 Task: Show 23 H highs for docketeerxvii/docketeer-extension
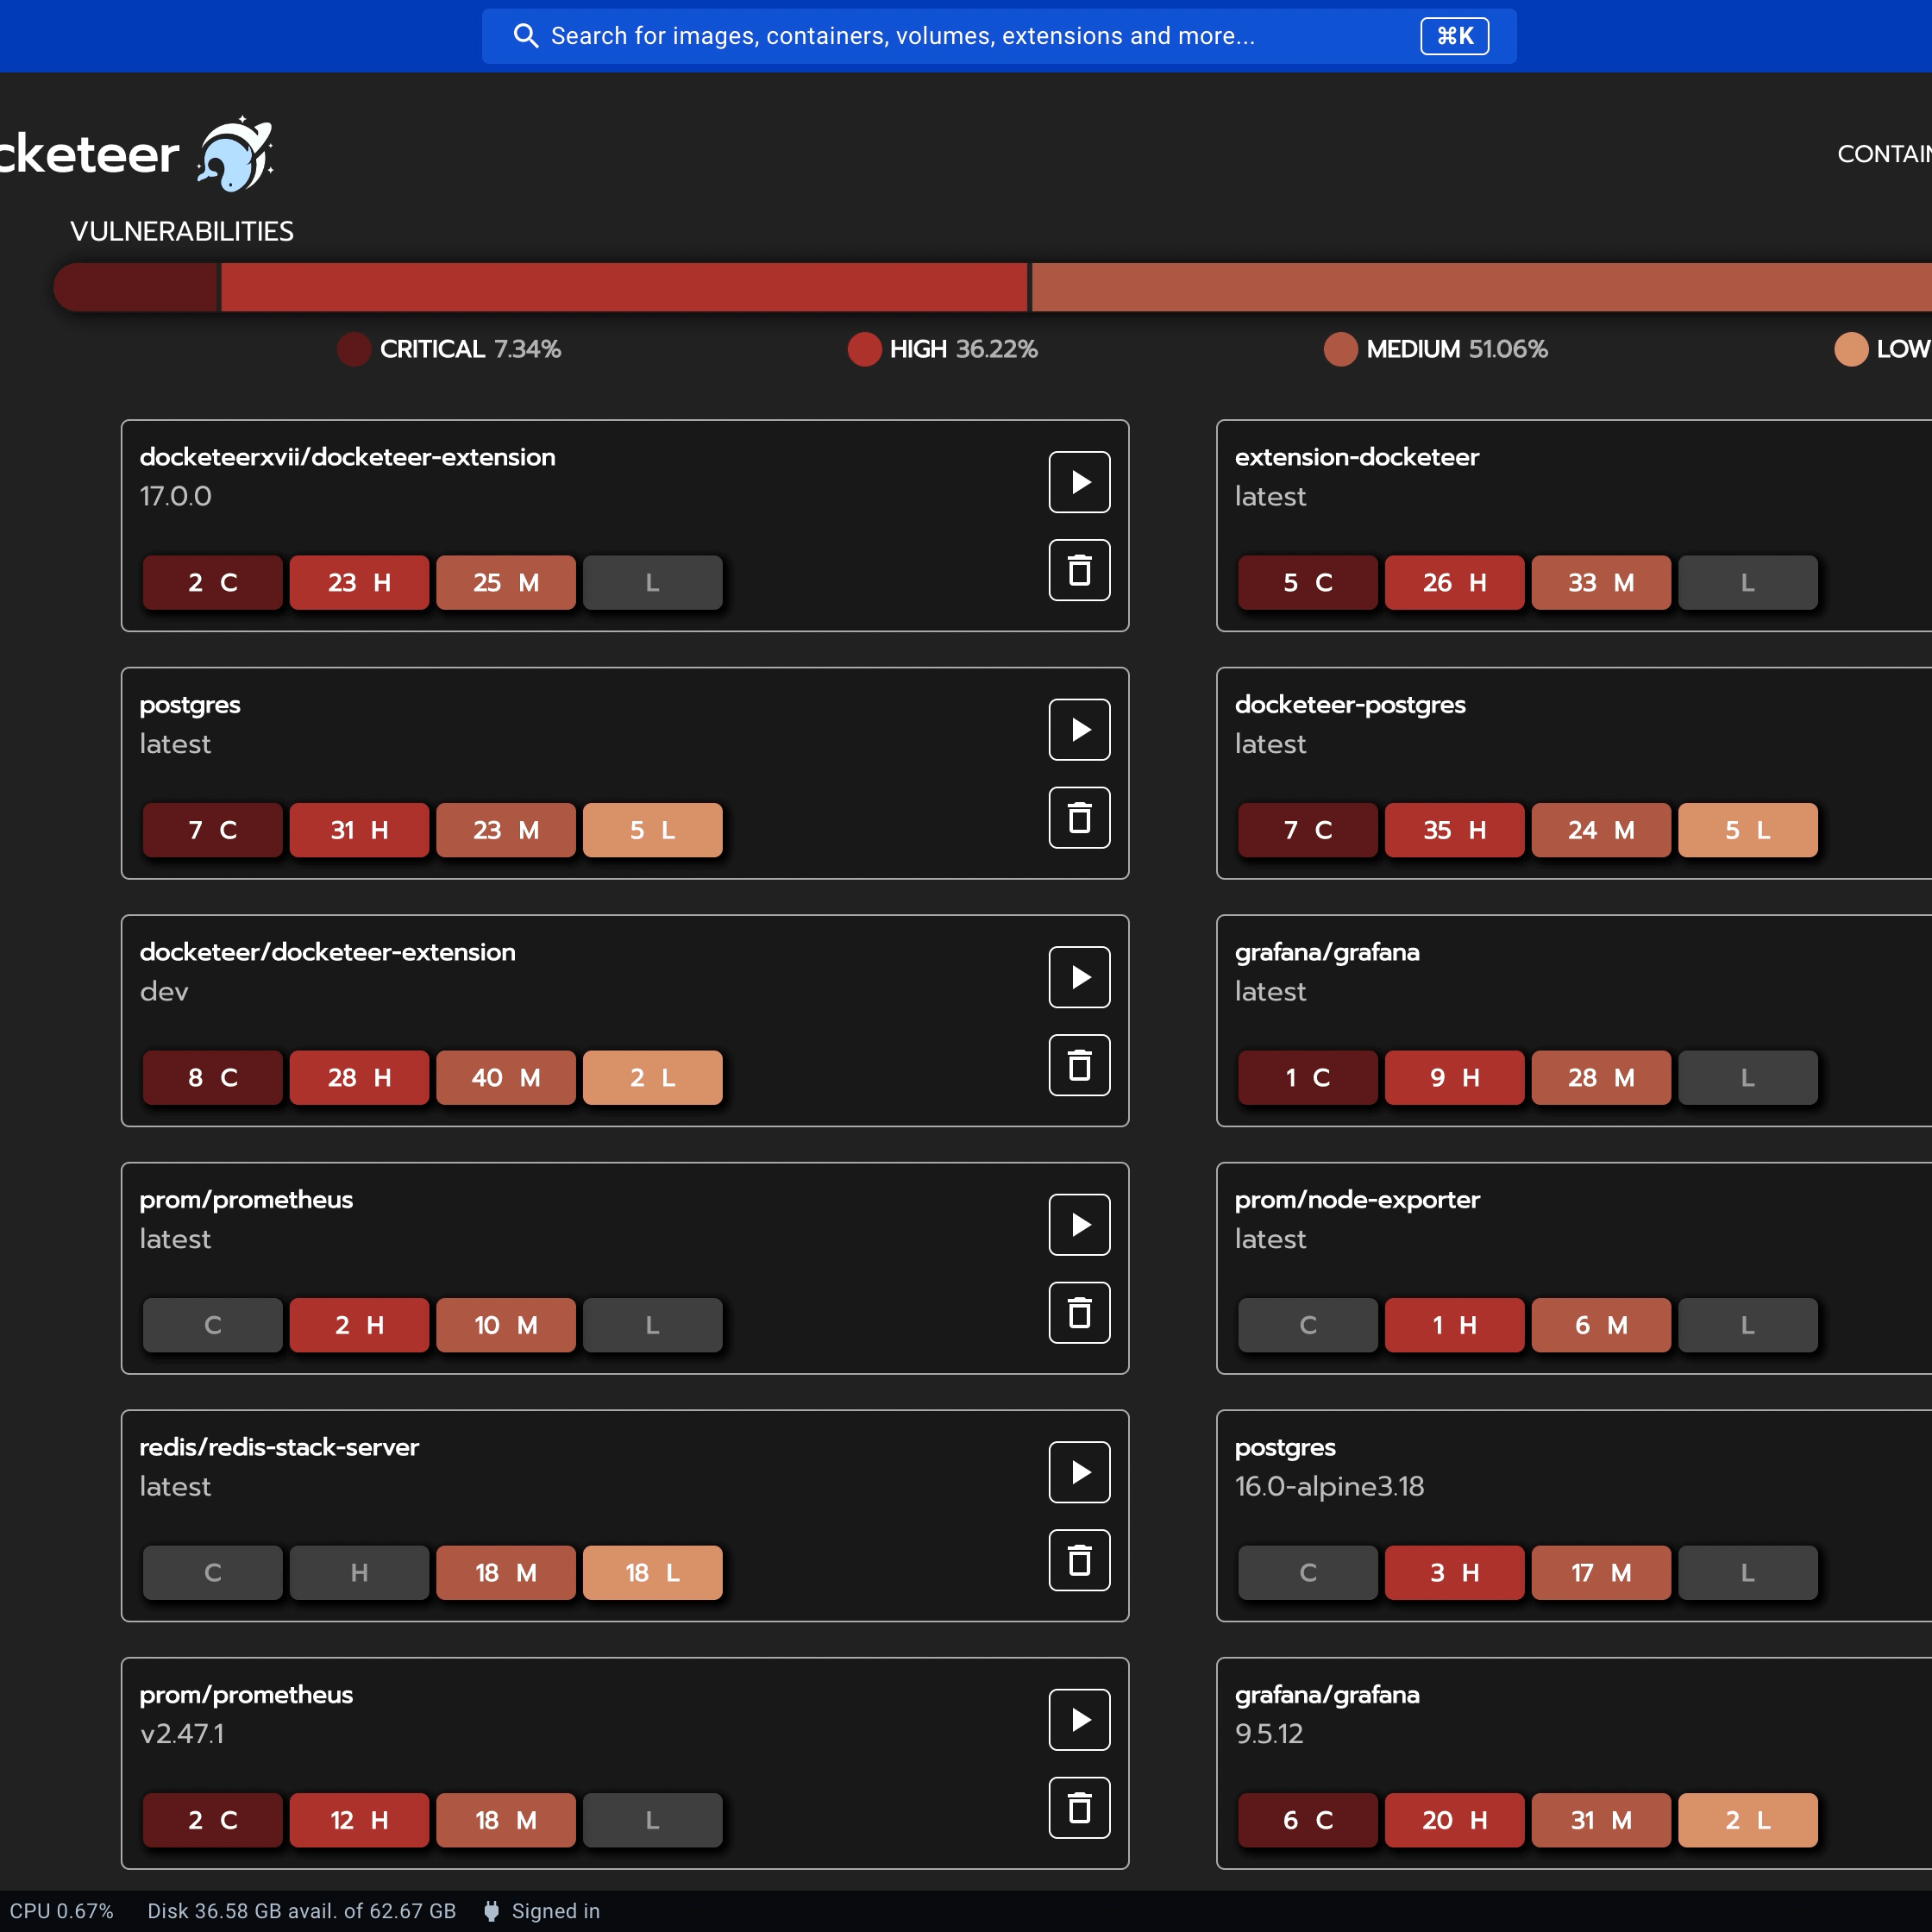[359, 582]
